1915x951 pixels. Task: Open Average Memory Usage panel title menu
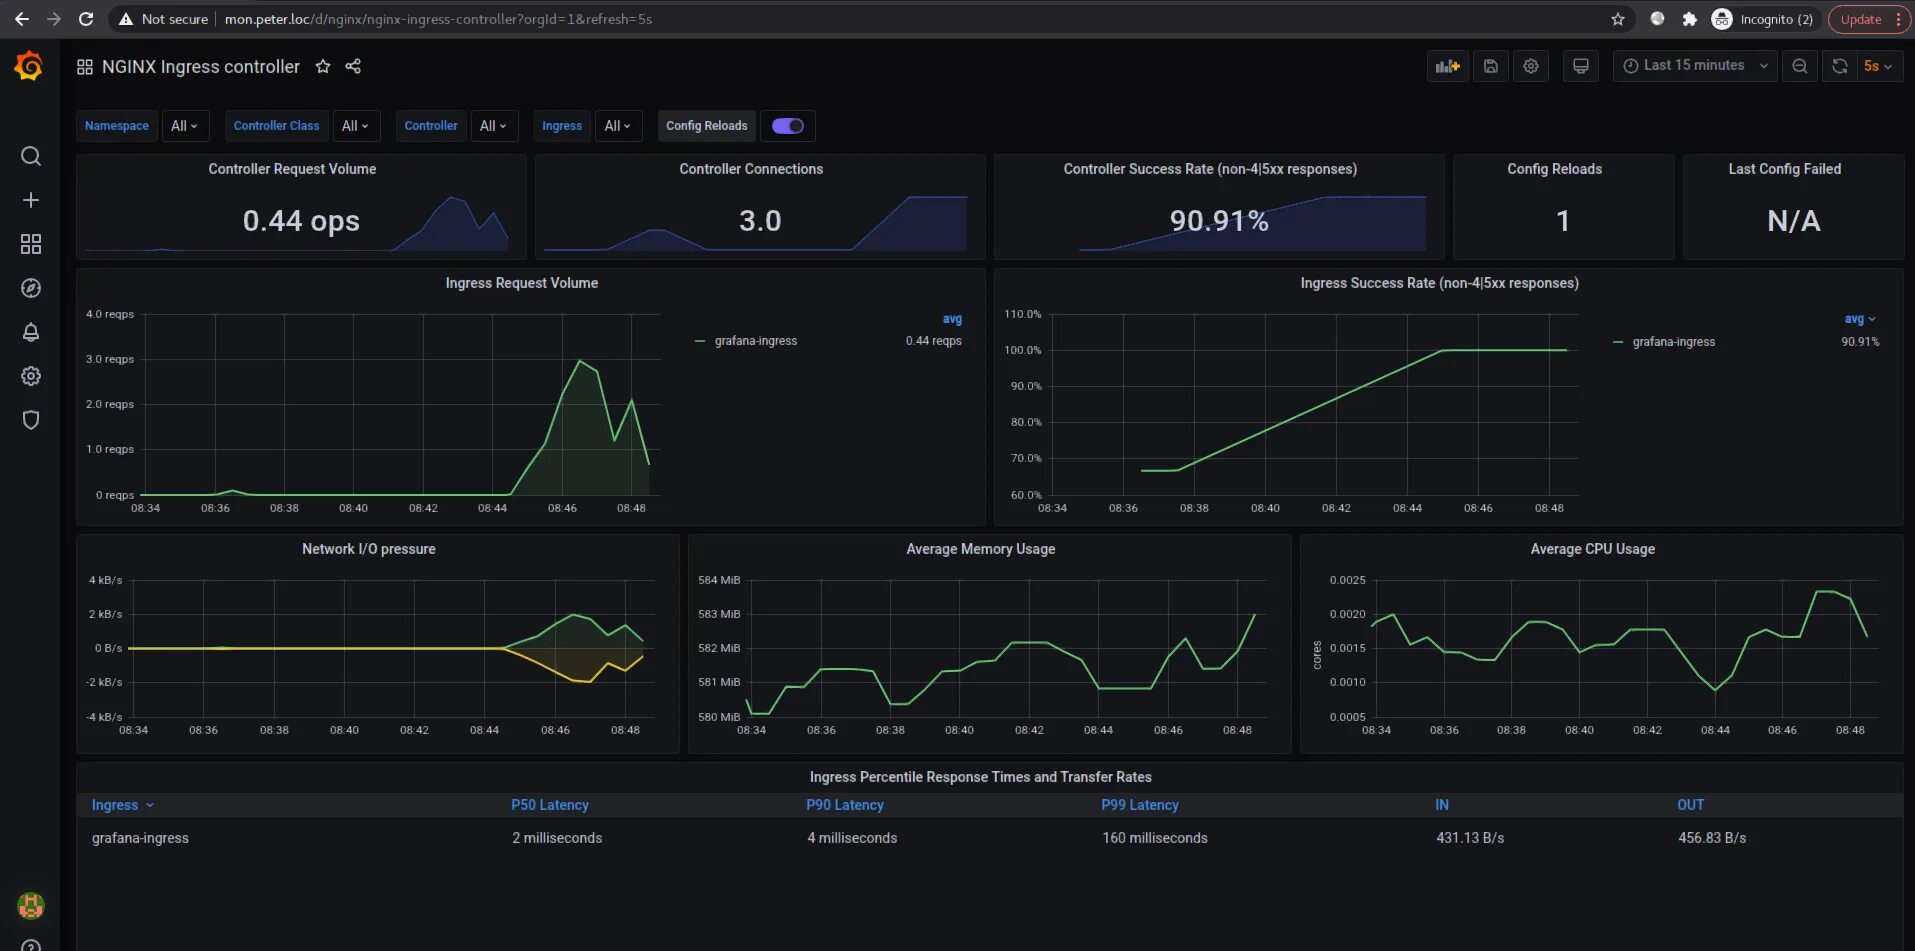pos(980,549)
